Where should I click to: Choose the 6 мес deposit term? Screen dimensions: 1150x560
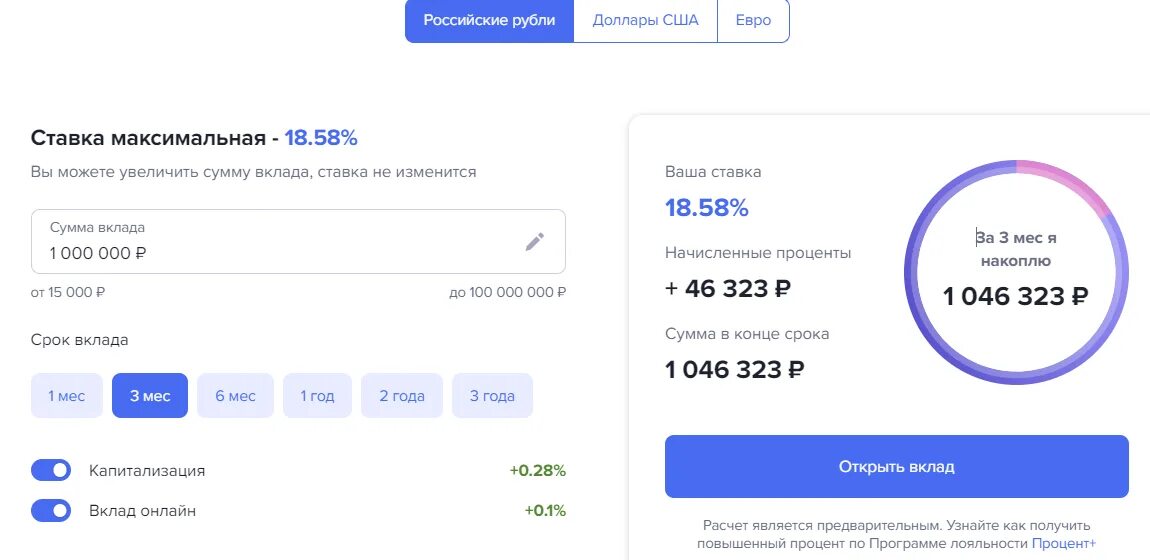tap(235, 396)
